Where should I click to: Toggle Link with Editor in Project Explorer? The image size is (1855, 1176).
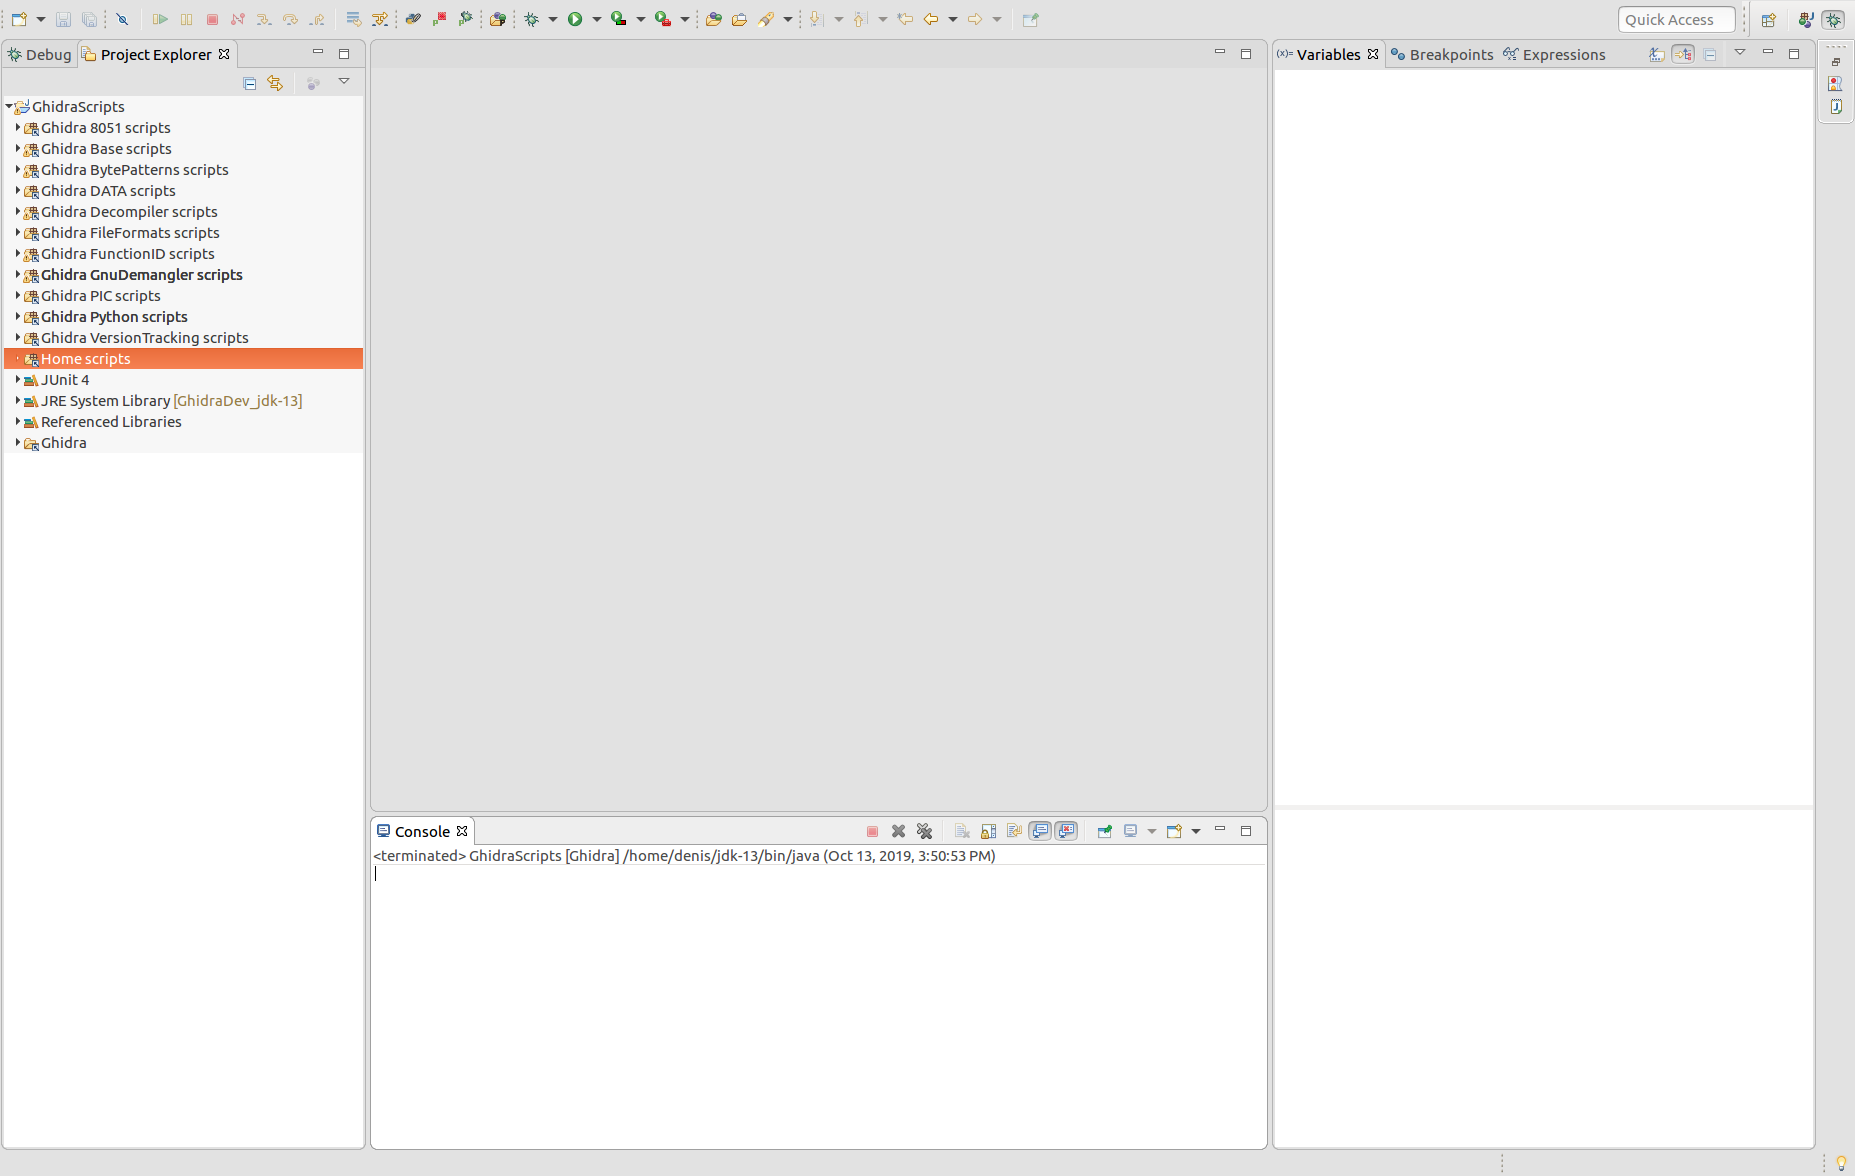[x=275, y=83]
